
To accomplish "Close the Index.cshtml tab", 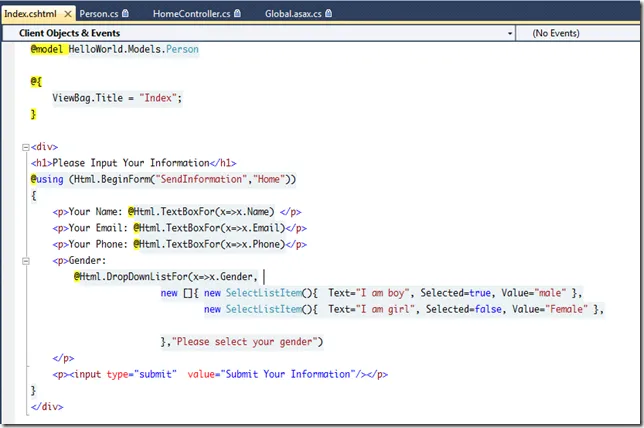I will [68, 14].
